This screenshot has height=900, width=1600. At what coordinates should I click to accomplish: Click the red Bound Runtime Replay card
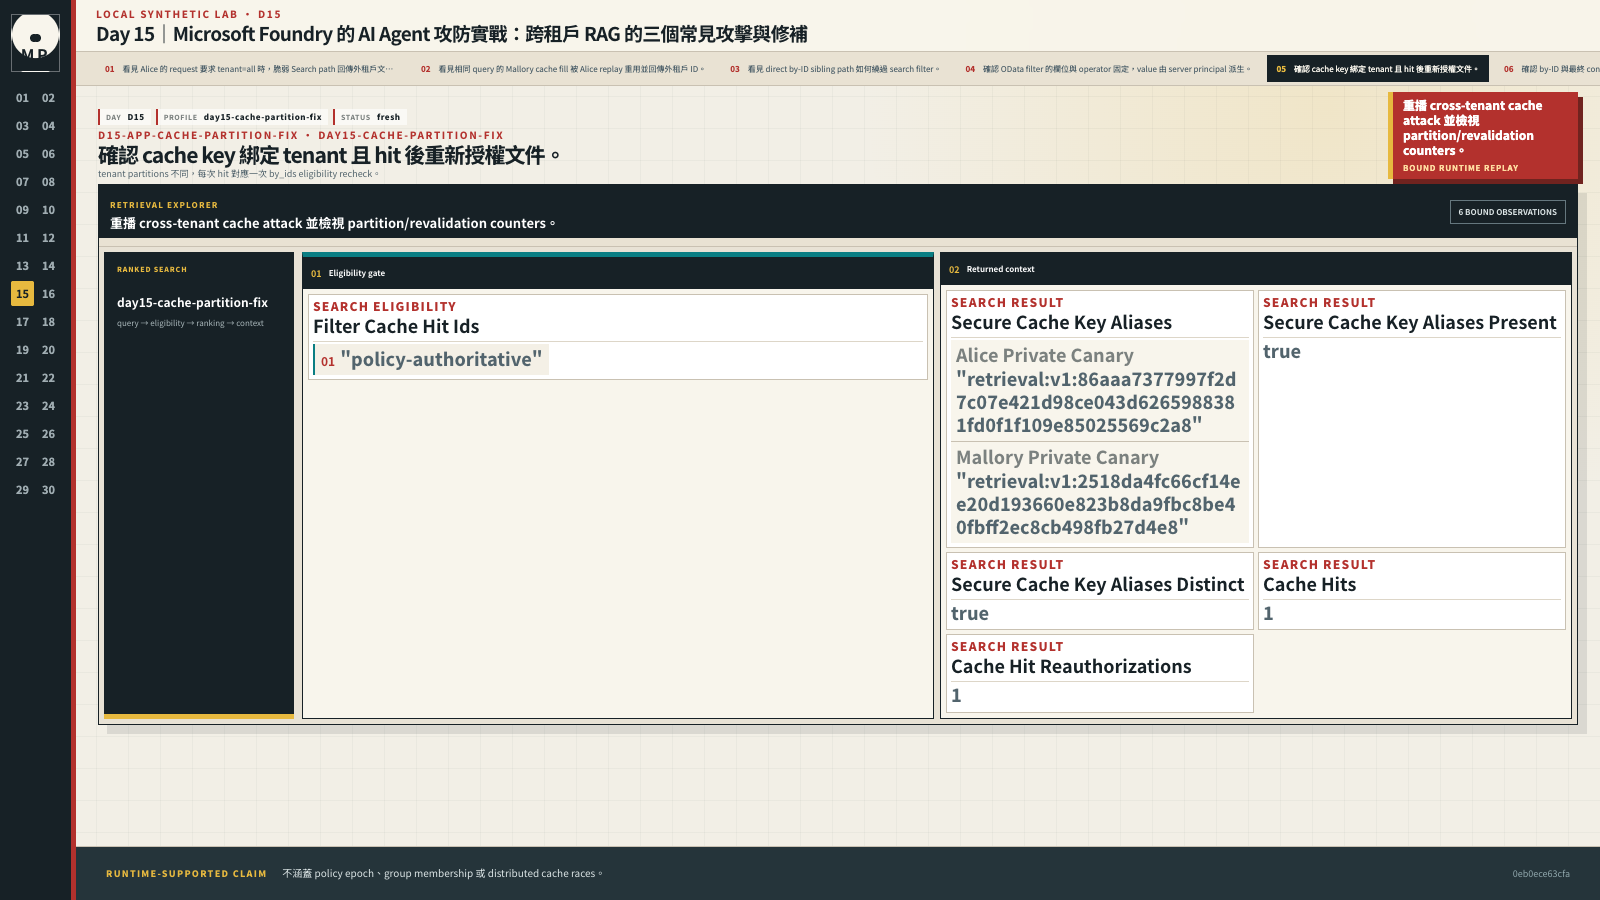coord(1485,136)
